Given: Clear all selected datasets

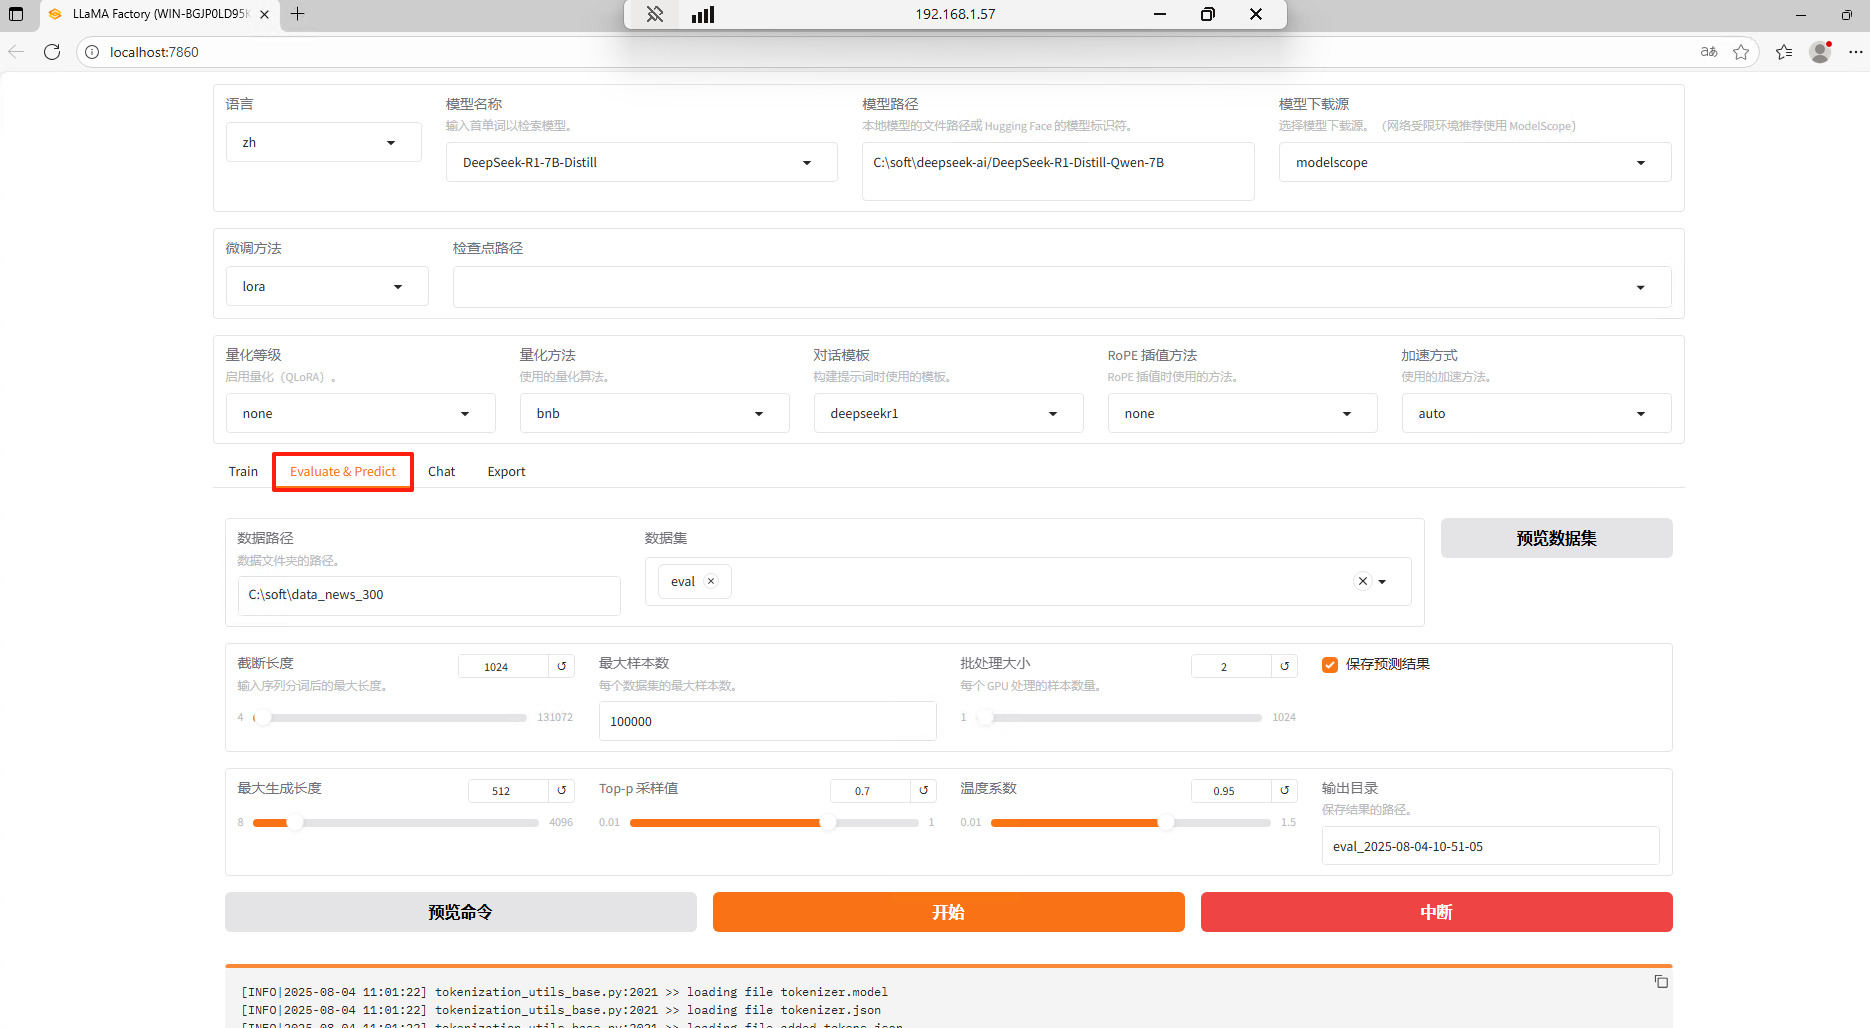Looking at the screenshot, I should tap(1362, 581).
